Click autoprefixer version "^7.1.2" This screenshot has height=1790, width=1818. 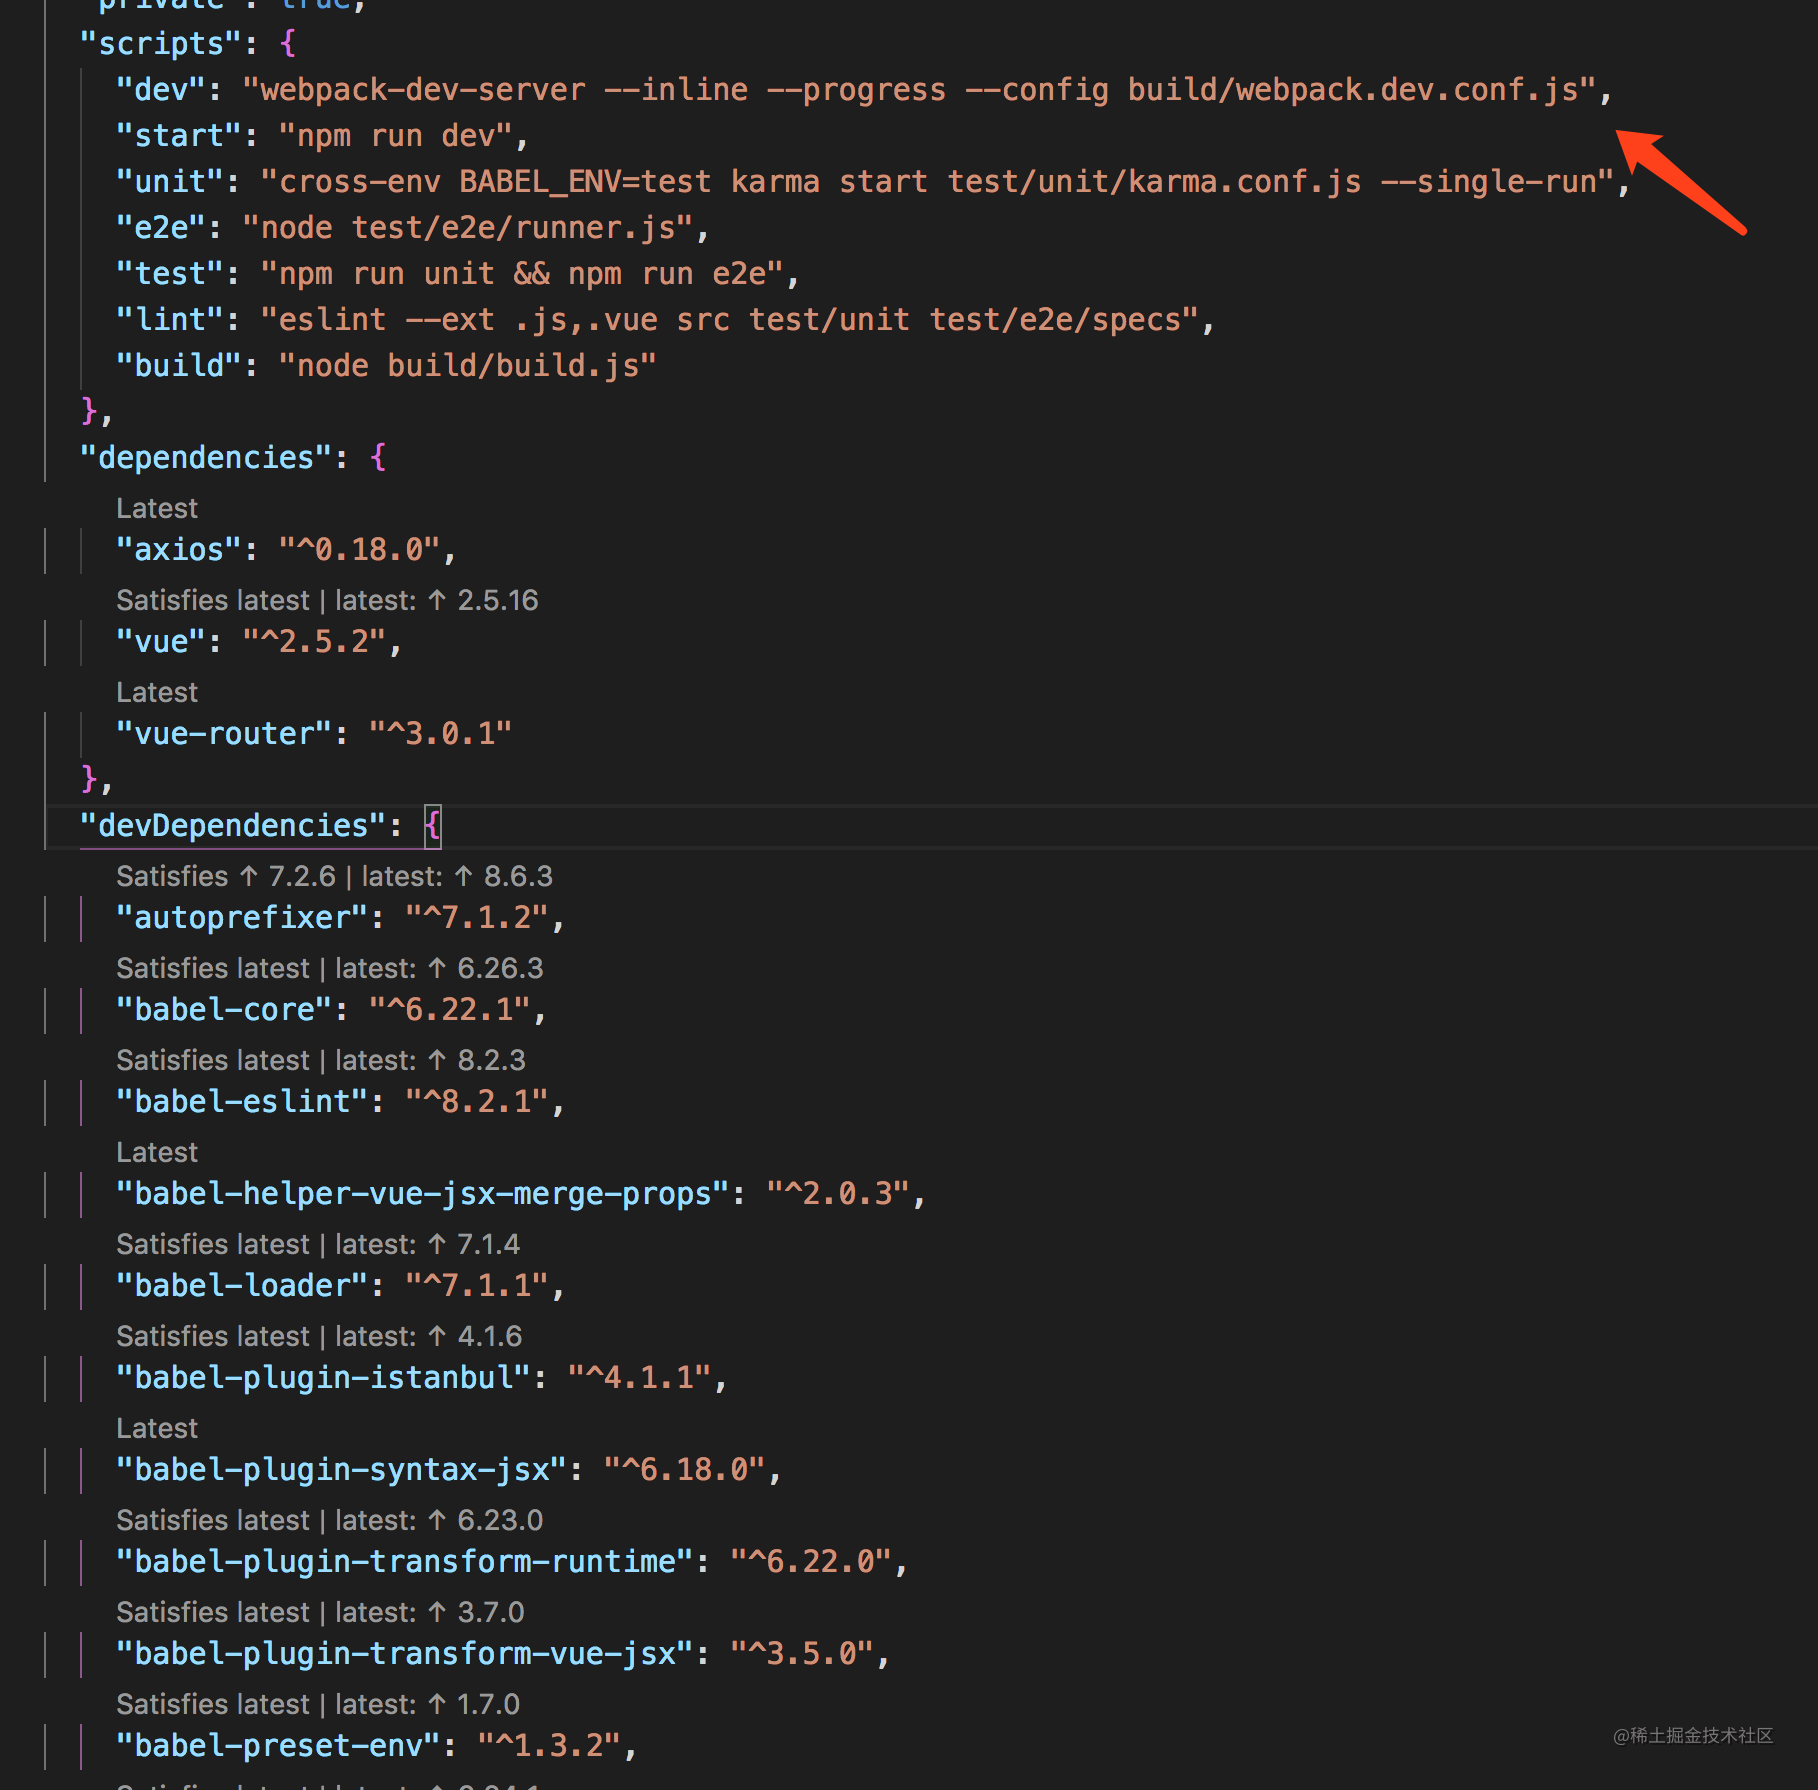pos(477,918)
